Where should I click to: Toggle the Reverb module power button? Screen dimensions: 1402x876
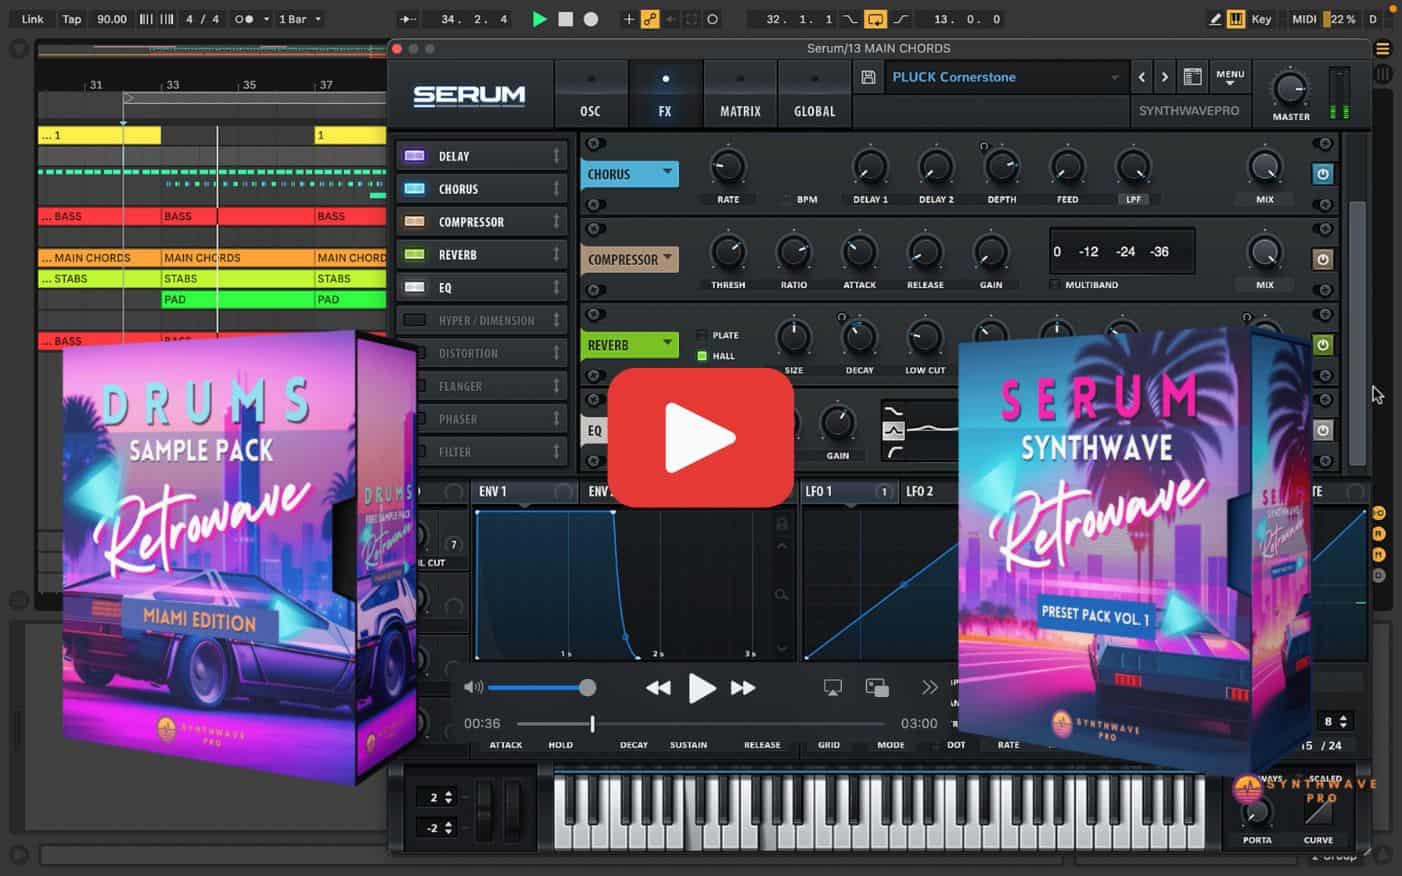(x=1322, y=345)
